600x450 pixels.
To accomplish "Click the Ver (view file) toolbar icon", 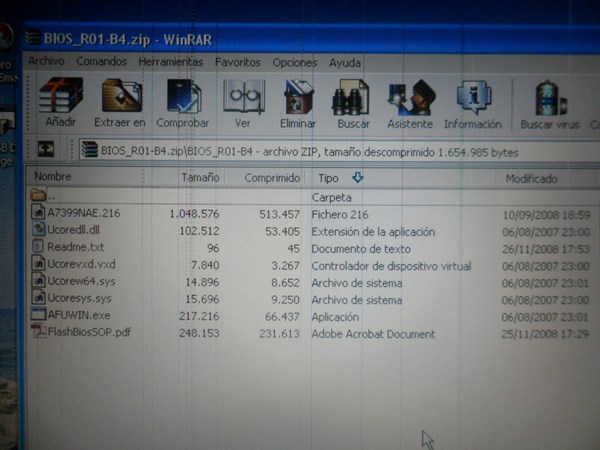I will click(x=244, y=96).
